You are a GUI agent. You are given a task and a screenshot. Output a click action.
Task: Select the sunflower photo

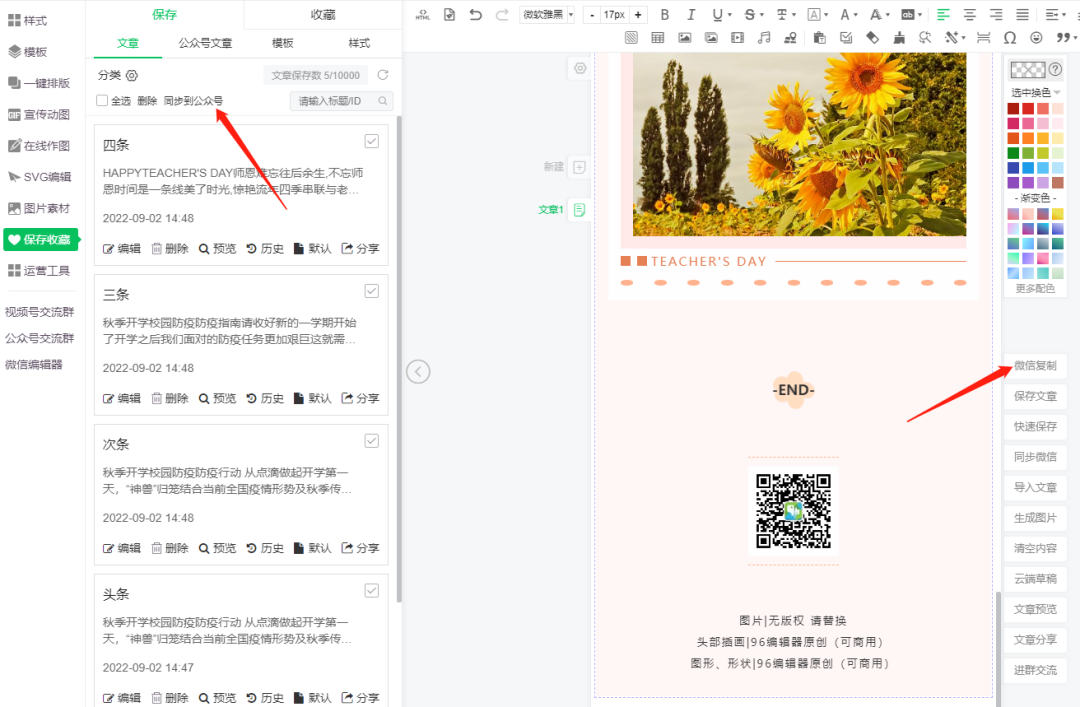[x=799, y=145]
